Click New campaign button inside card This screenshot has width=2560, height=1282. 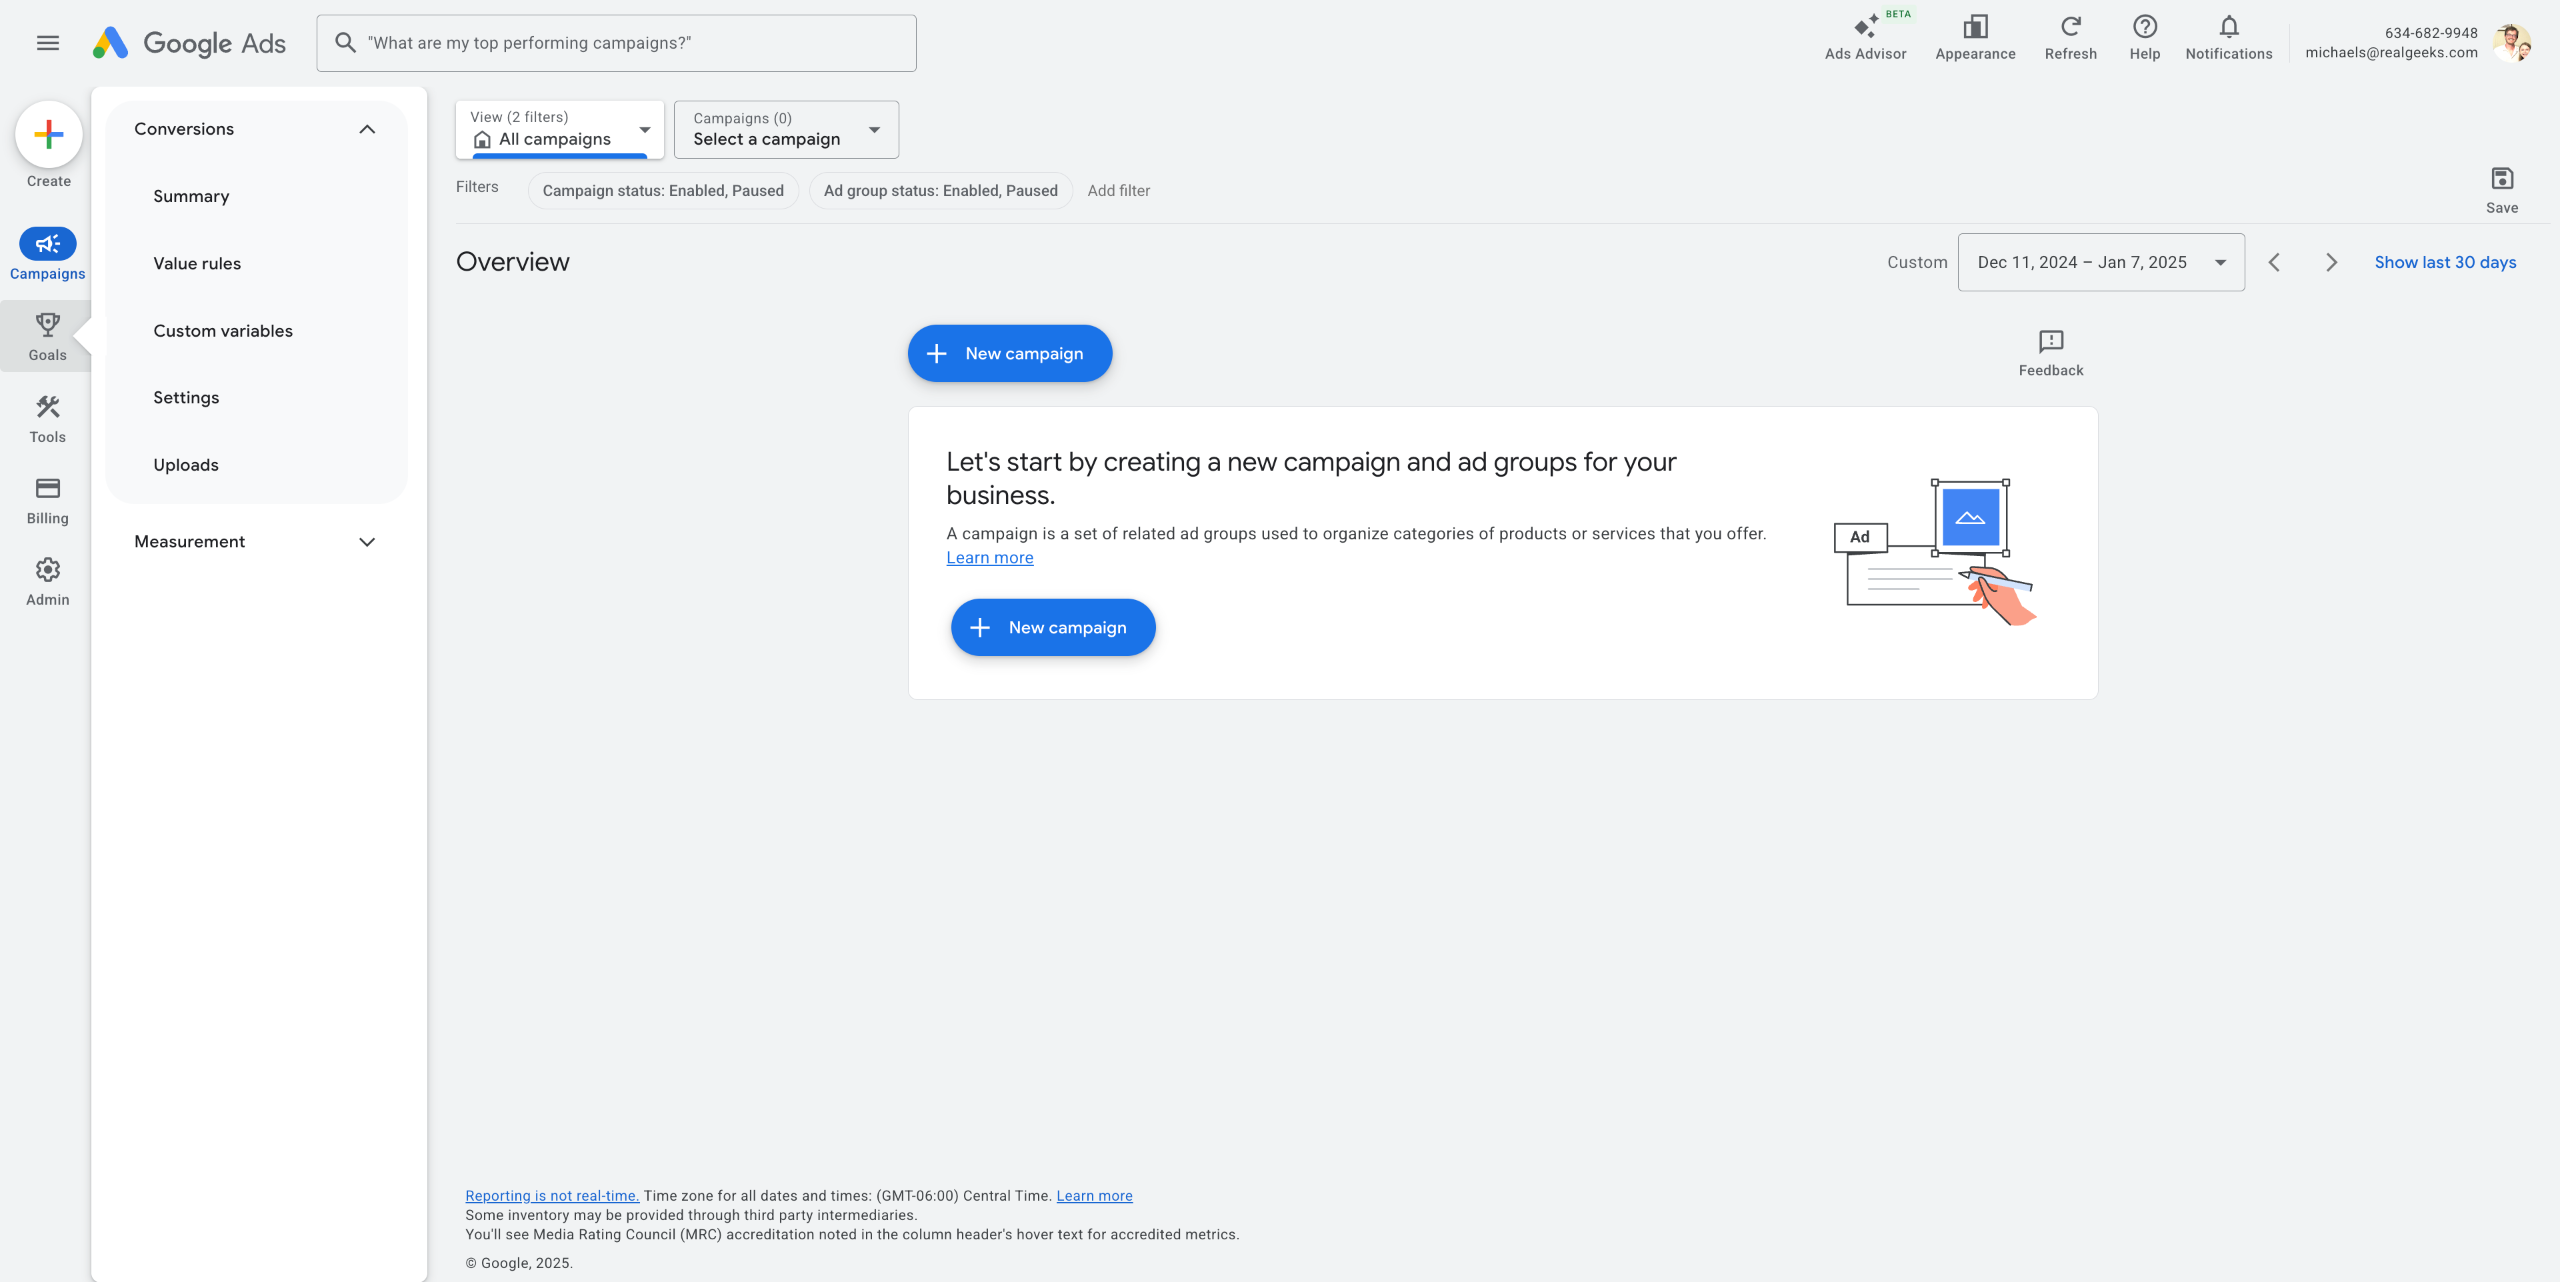click(x=1053, y=627)
